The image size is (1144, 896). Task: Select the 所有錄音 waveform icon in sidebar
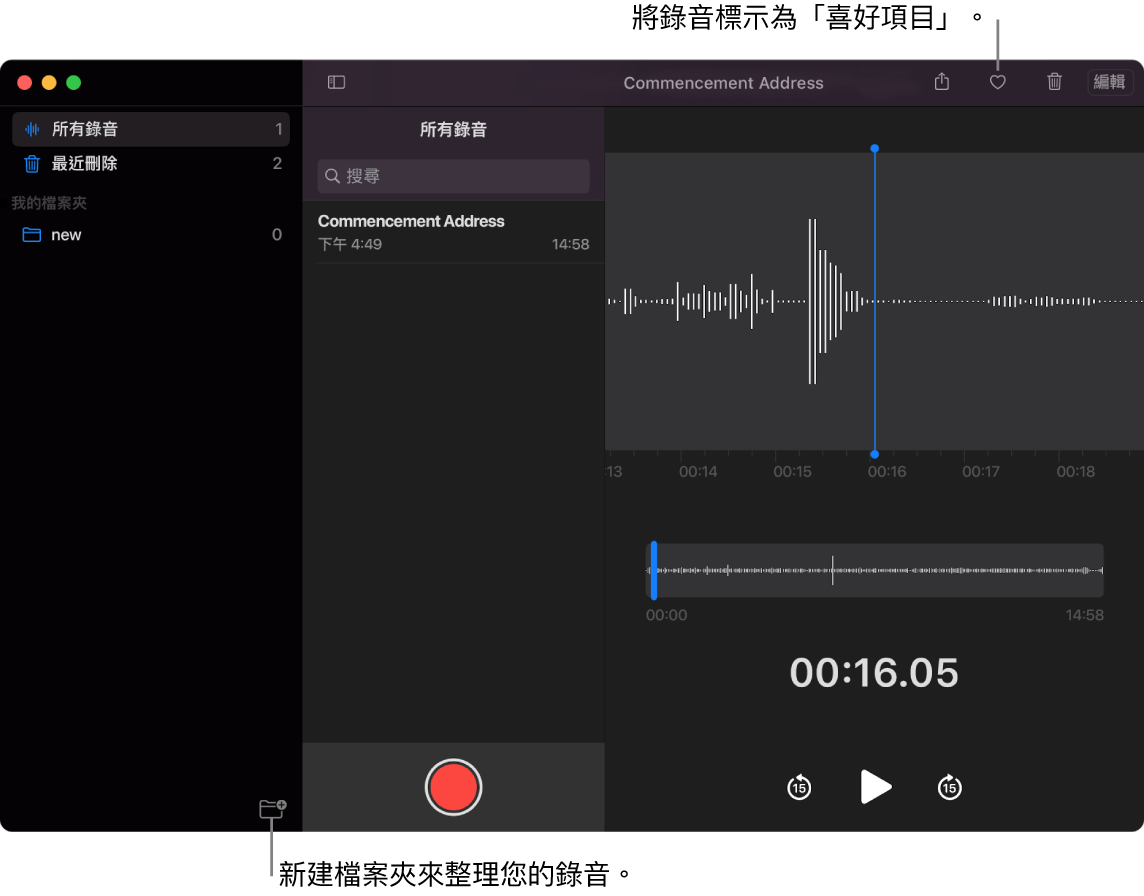[x=31, y=129]
